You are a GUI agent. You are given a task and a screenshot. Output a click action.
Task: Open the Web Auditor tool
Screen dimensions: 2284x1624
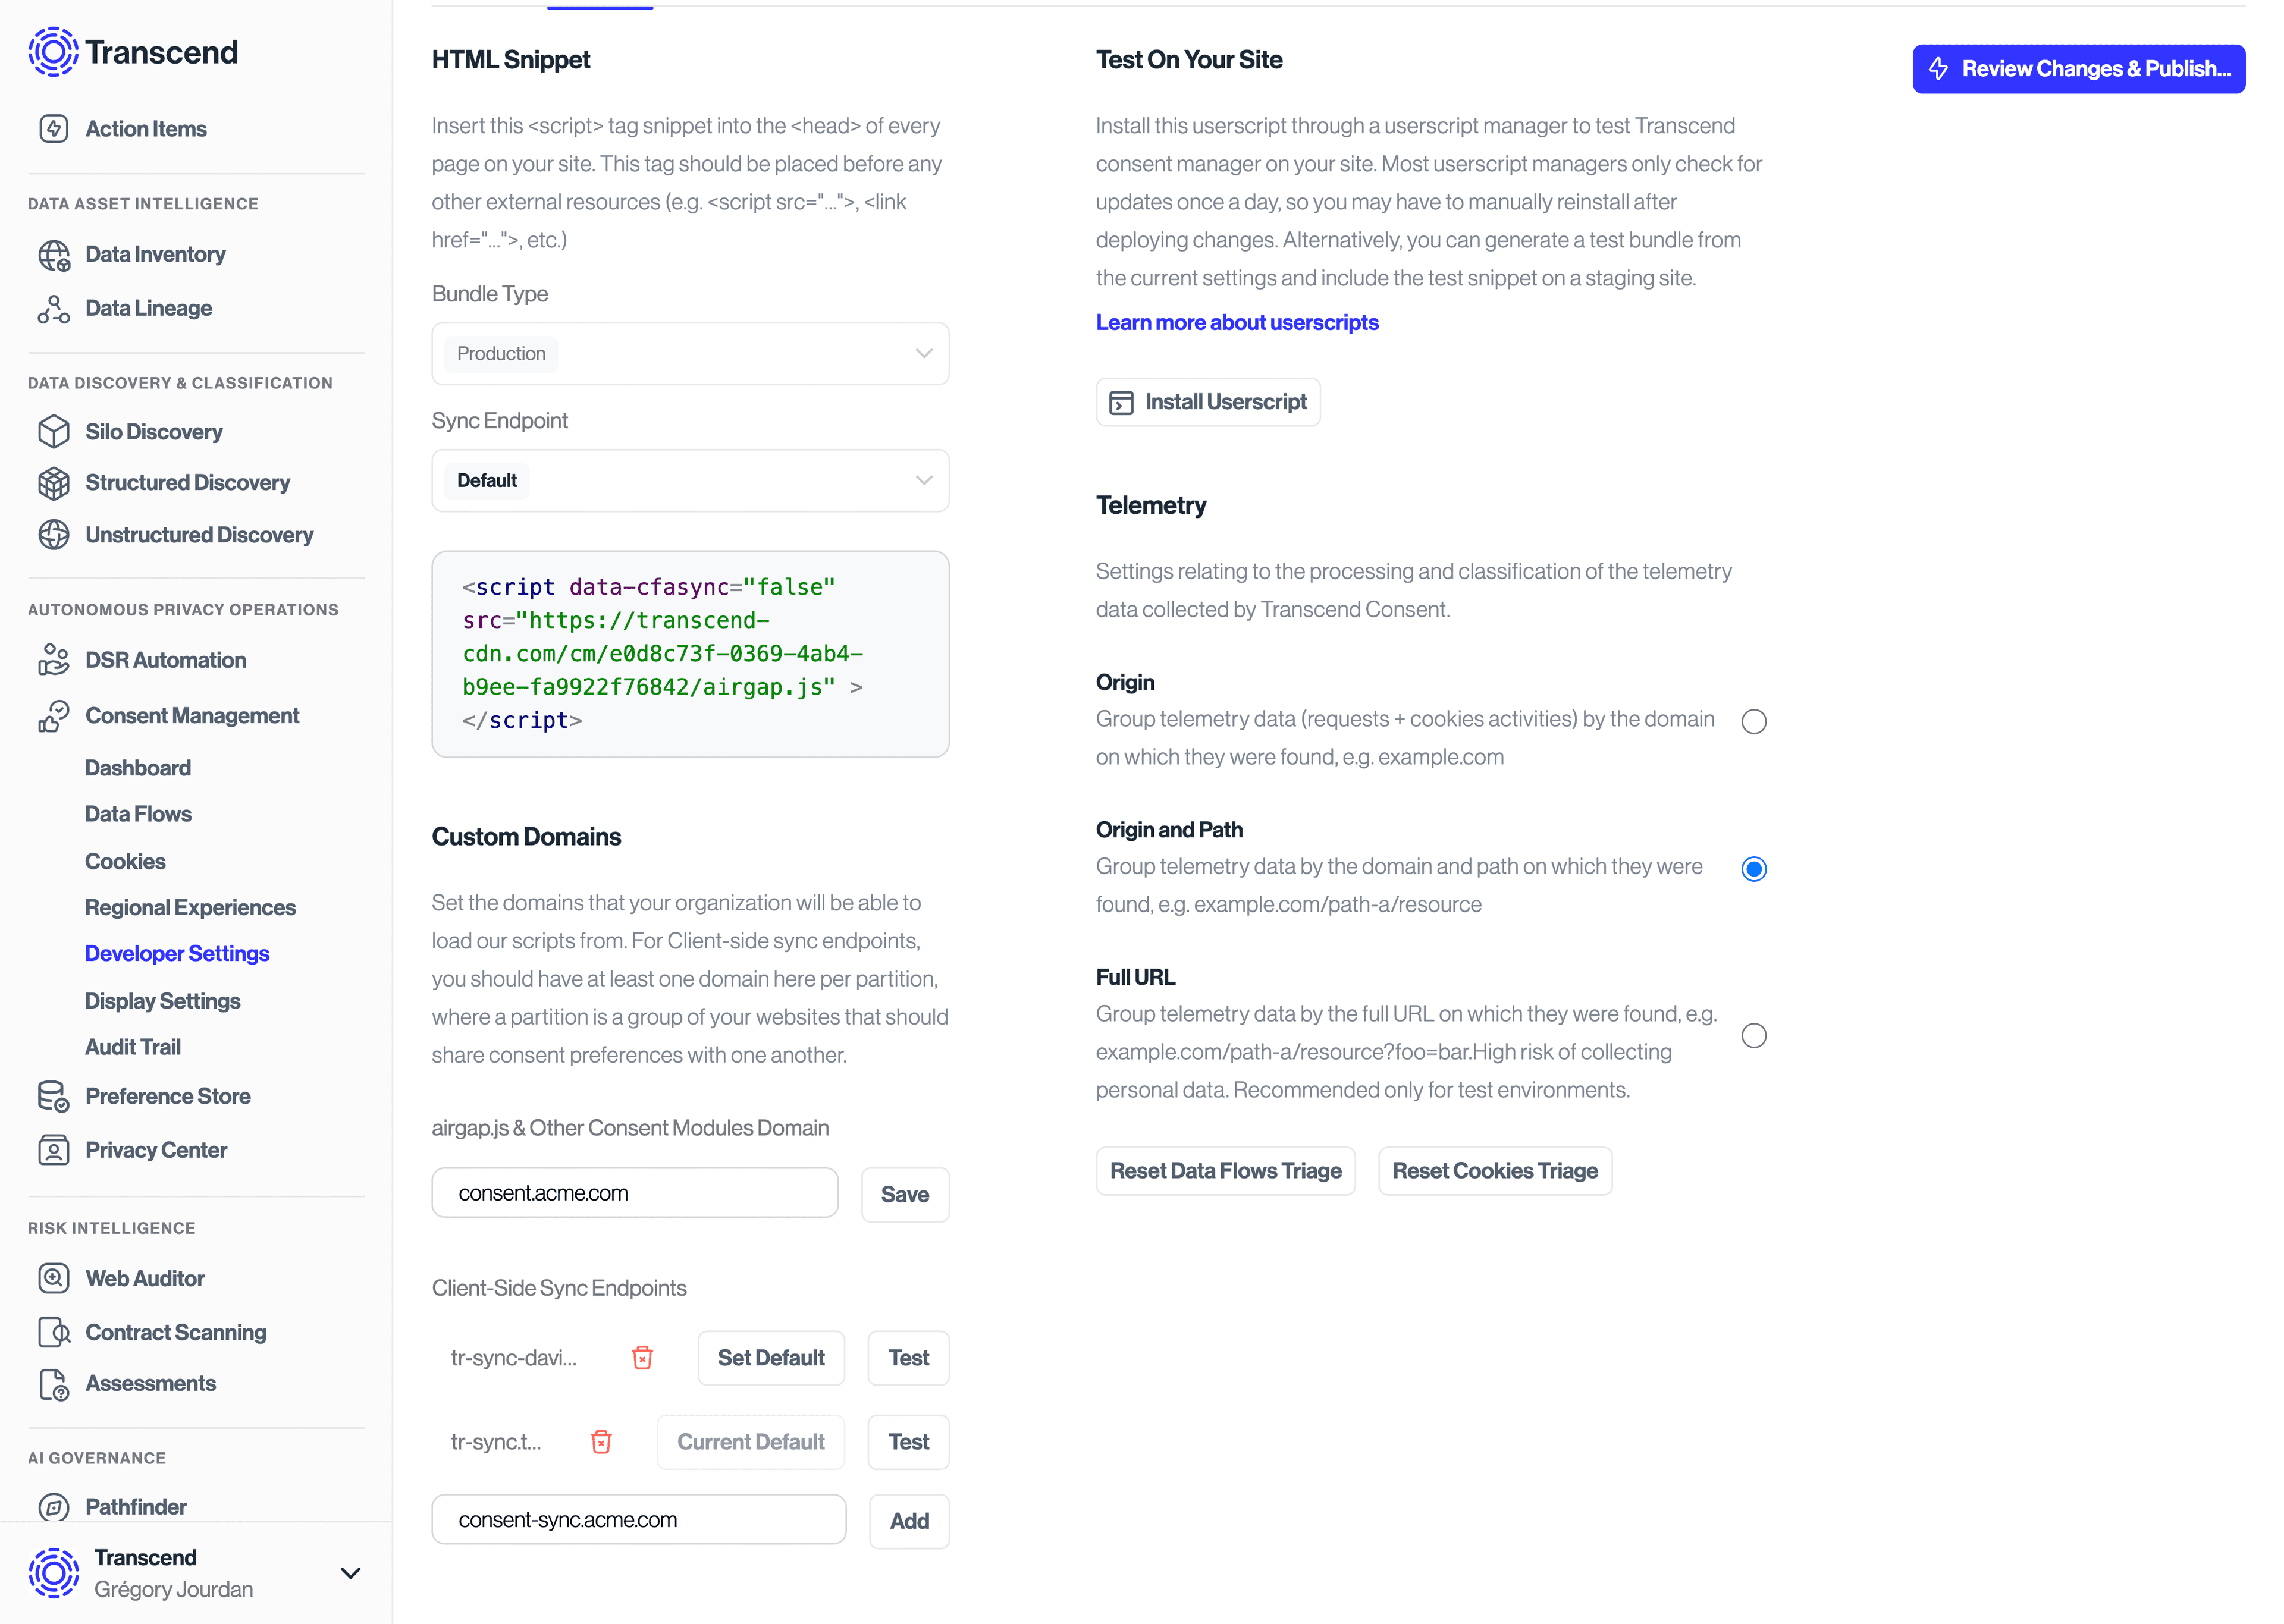(145, 1278)
